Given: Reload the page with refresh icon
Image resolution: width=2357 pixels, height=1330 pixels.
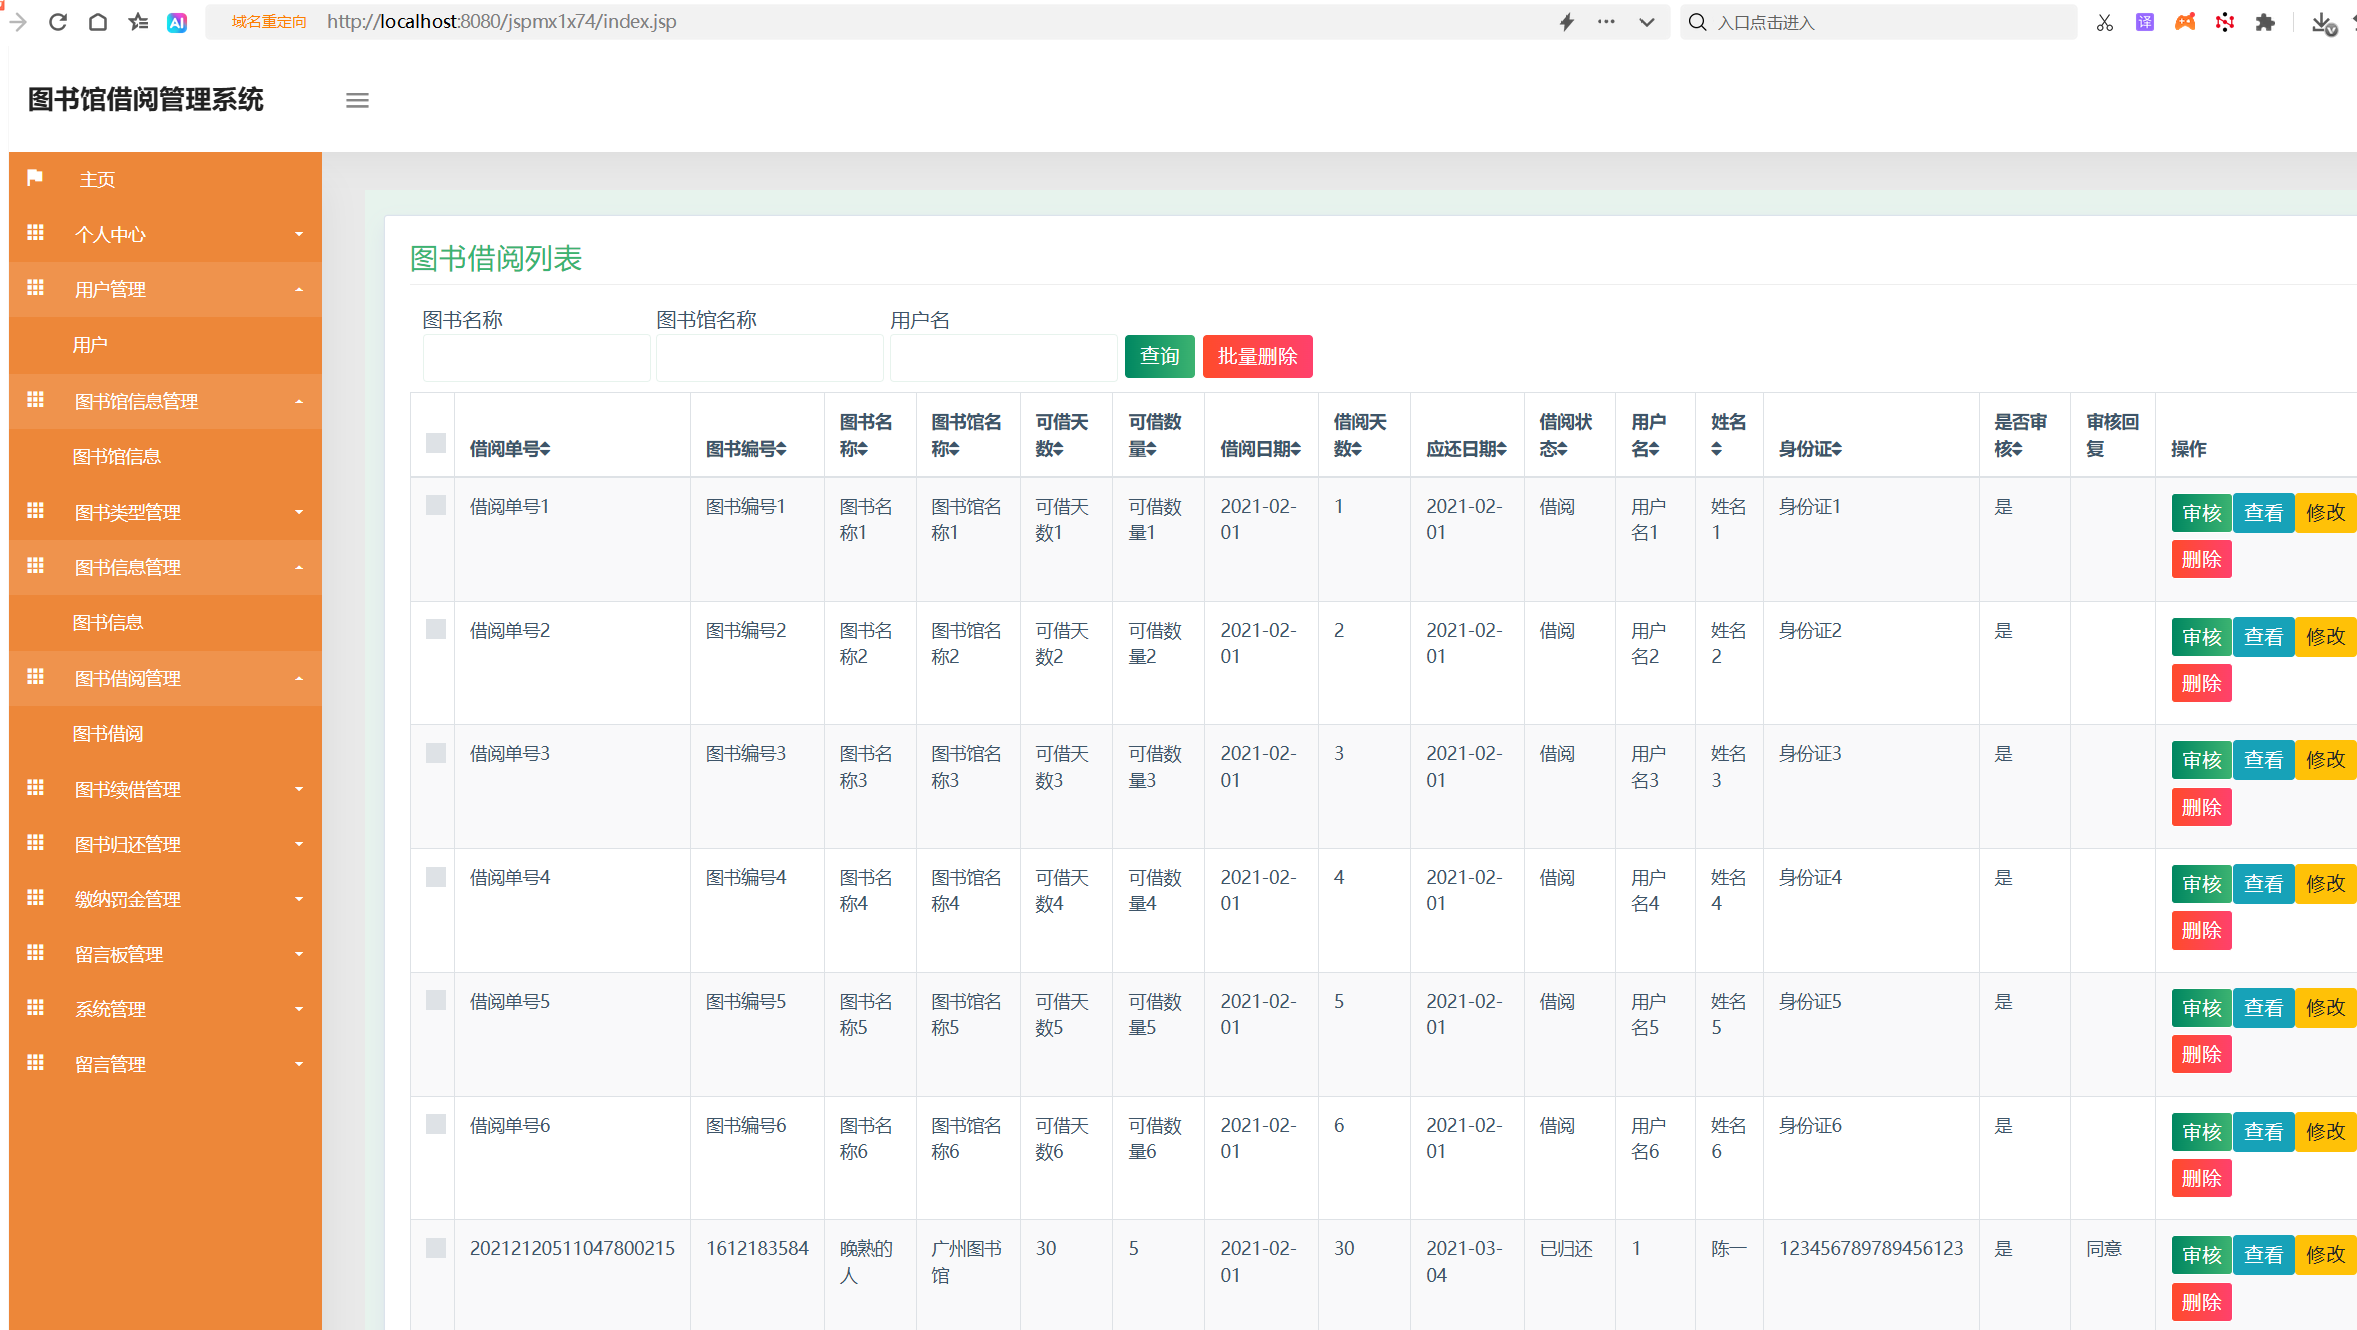Looking at the screenshot, I should pos(58,22).
